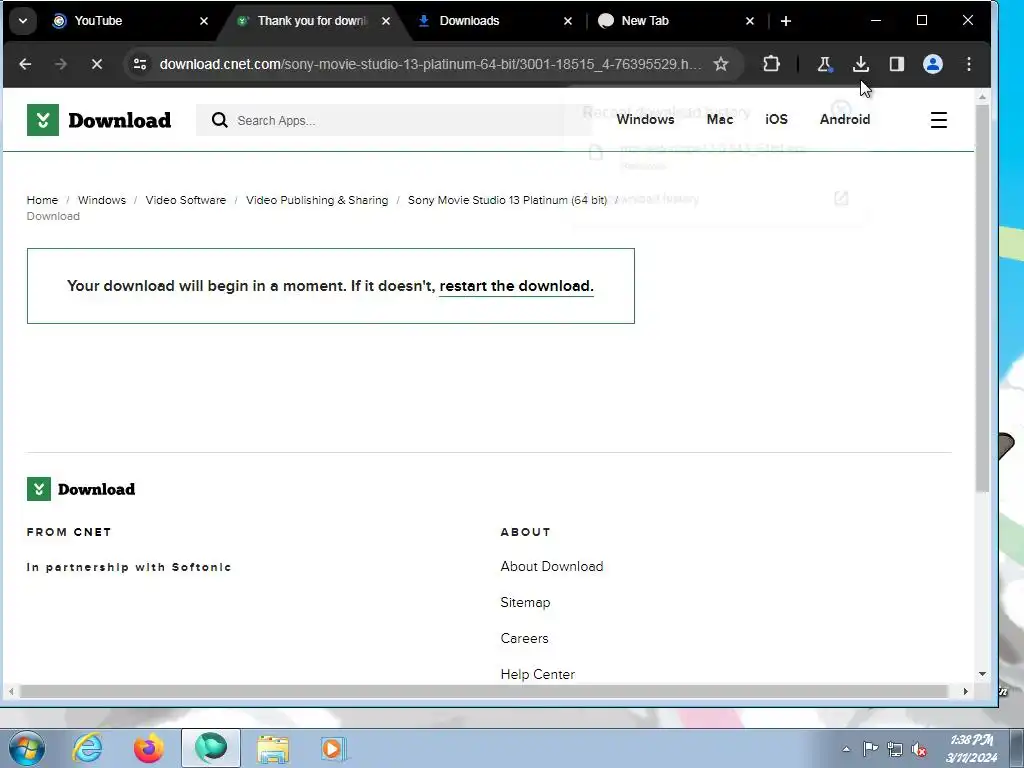
Task: Open Windows Media Player taskbar icon
Action: 333,748
